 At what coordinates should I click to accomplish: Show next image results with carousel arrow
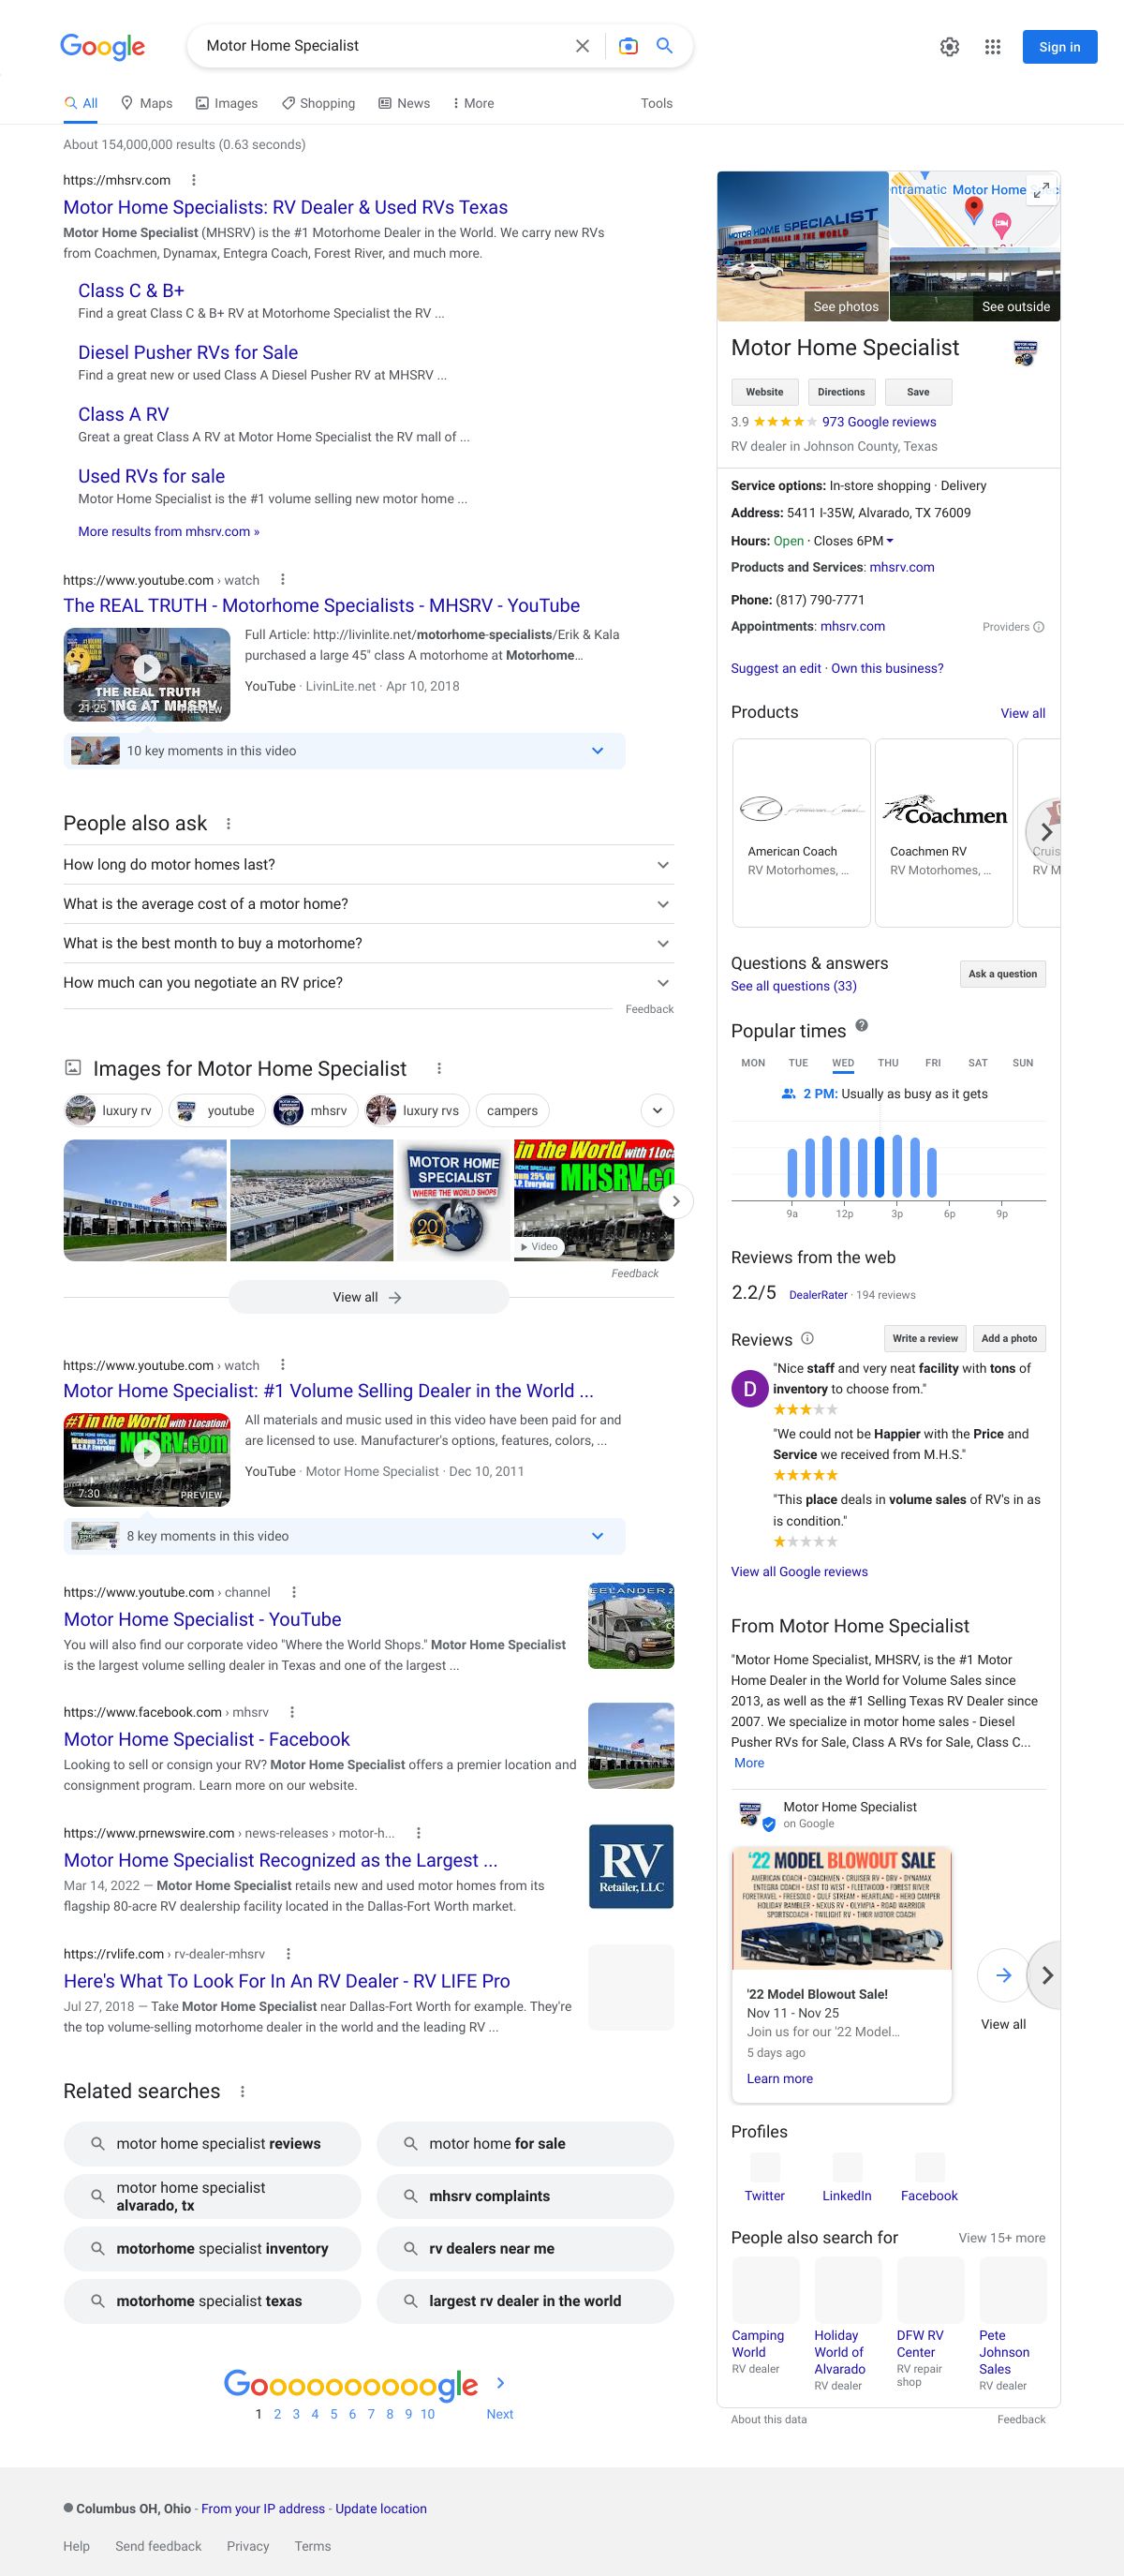(x=676, y=1201)
